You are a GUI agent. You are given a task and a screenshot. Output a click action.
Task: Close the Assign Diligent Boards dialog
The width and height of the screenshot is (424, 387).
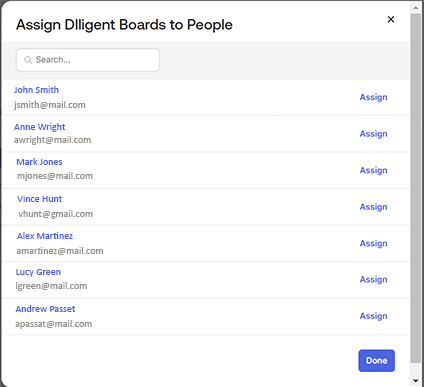(391, 19)
